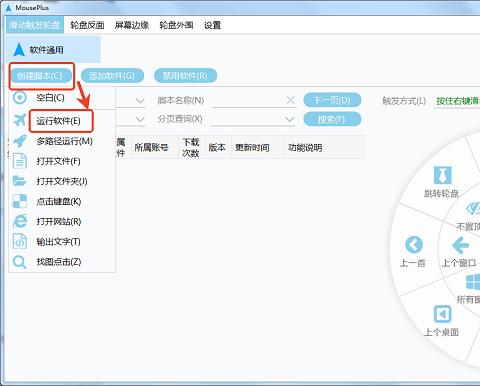
Task: Click the 上个桌面 icon on wheel
Action: point(442,314)
